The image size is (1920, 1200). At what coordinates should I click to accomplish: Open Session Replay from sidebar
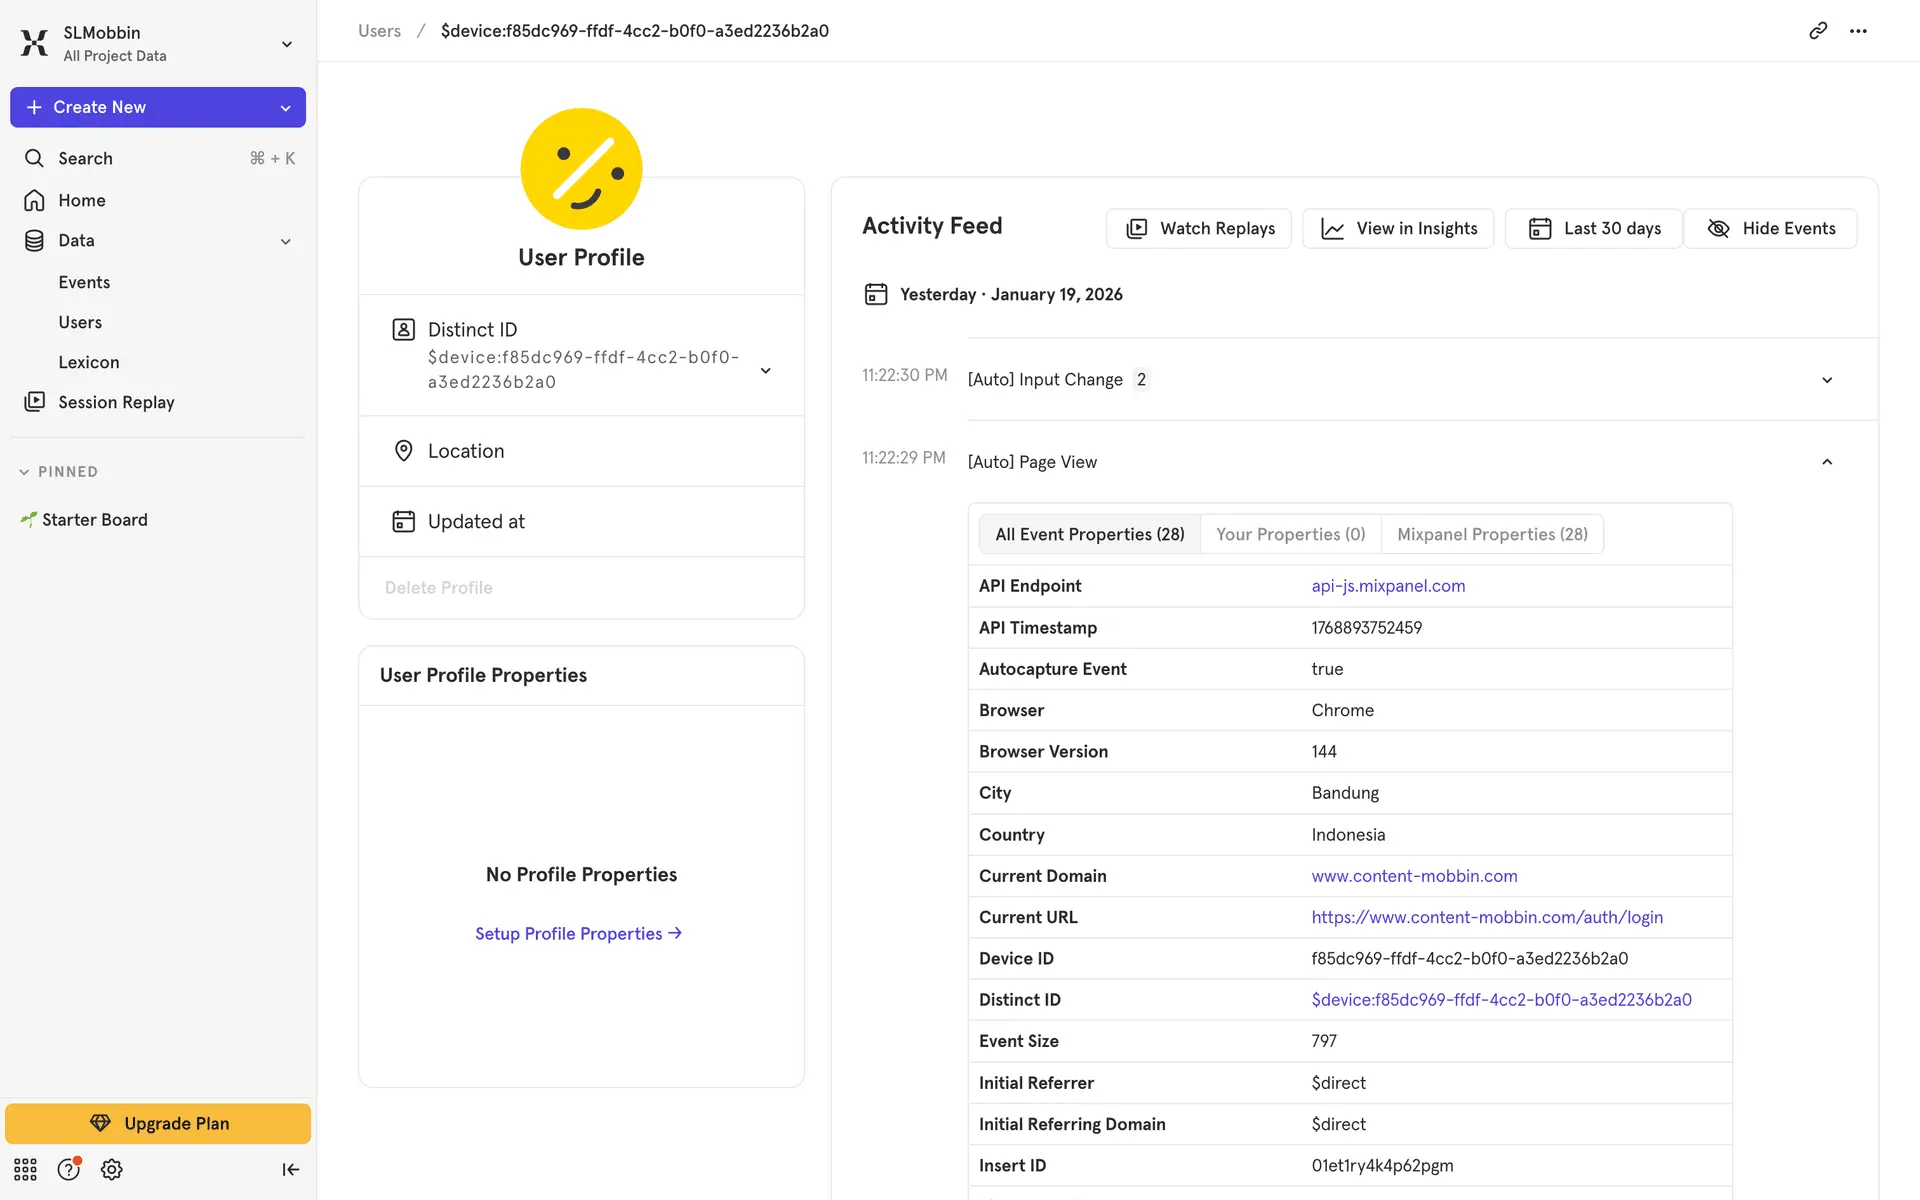(116, 402)
